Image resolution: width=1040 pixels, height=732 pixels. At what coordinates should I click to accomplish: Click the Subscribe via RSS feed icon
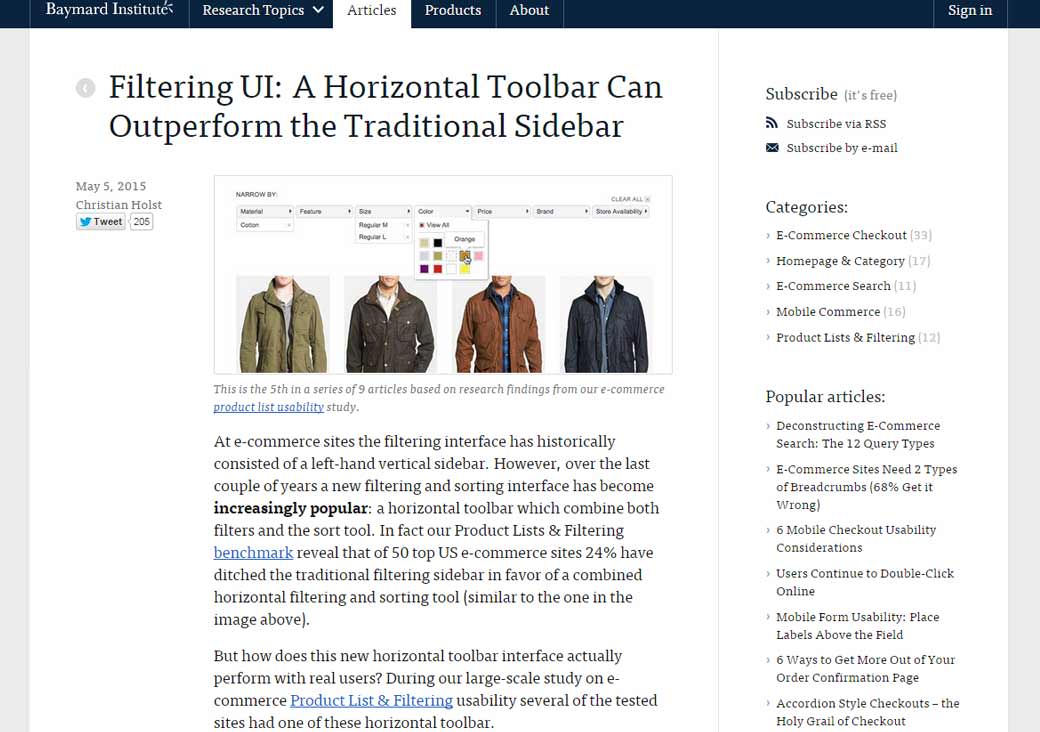[771, 123]
